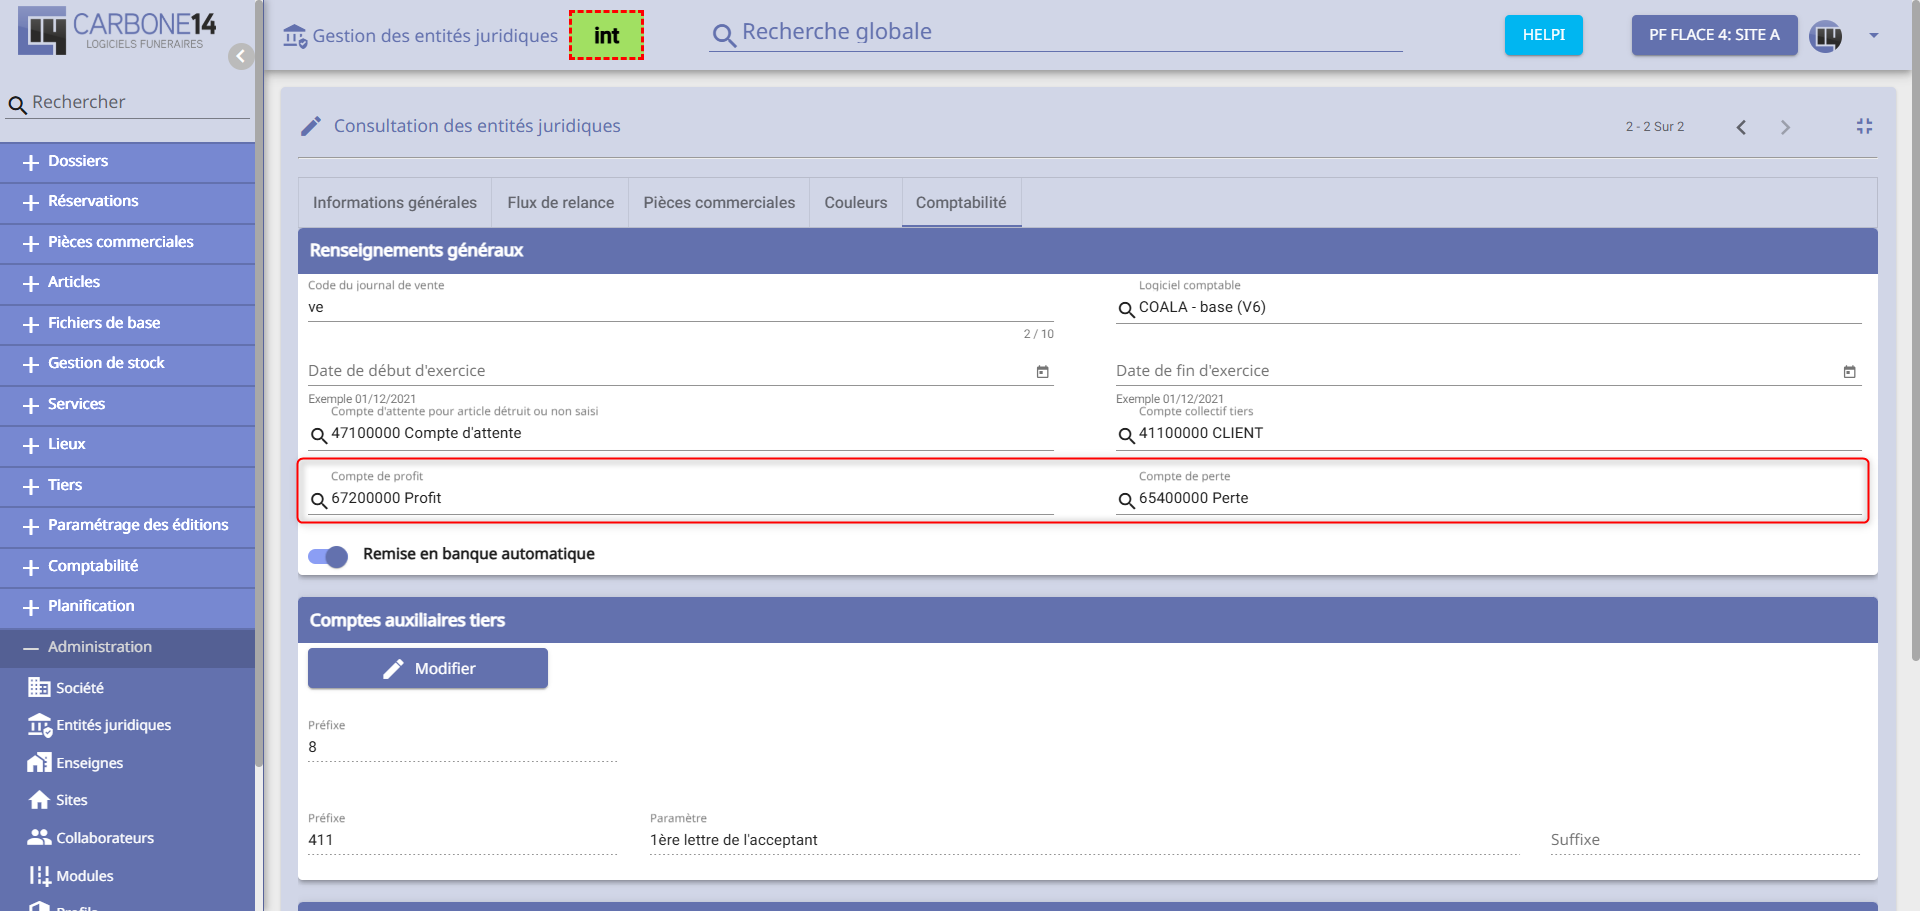
Task: Expand the Dossiers menu section
Action: pos(78,161)
